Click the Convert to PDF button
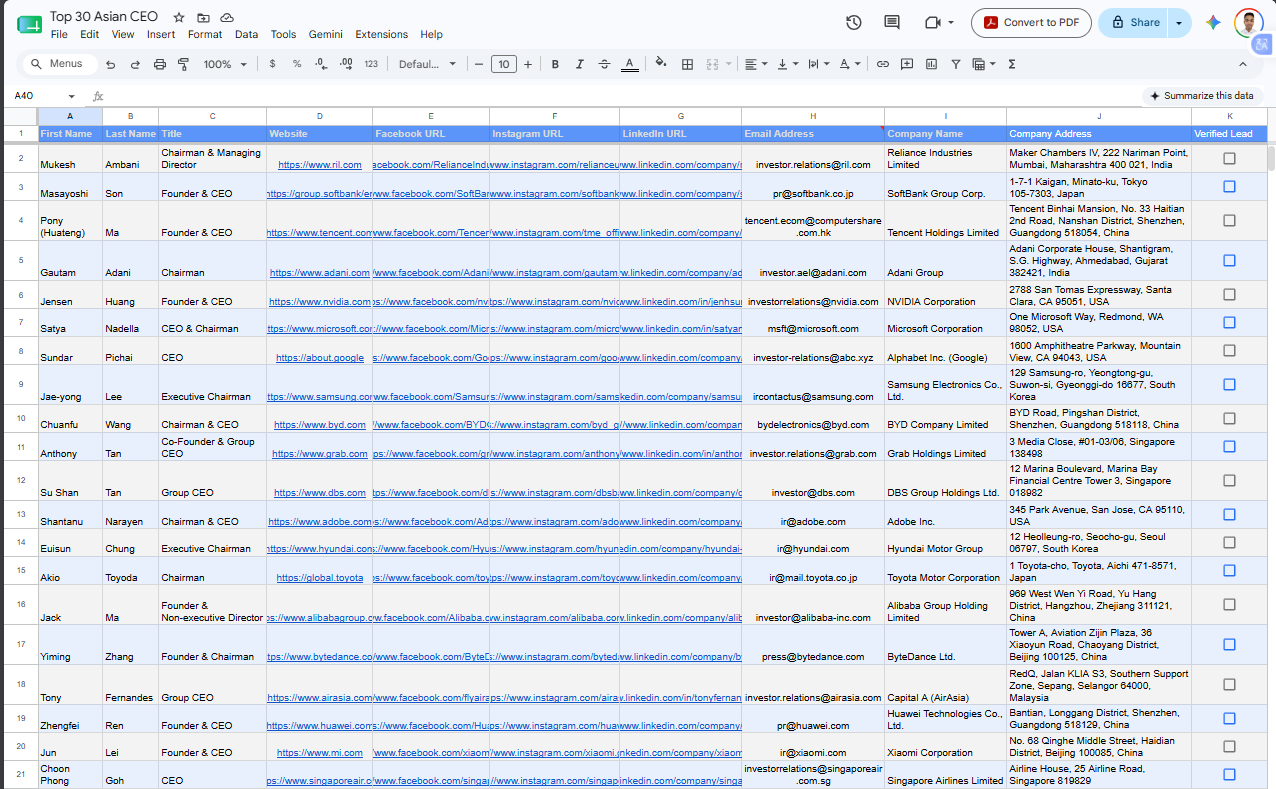Image resolution: width=1276 pixels, height=789 pixels. [1031, 22]
